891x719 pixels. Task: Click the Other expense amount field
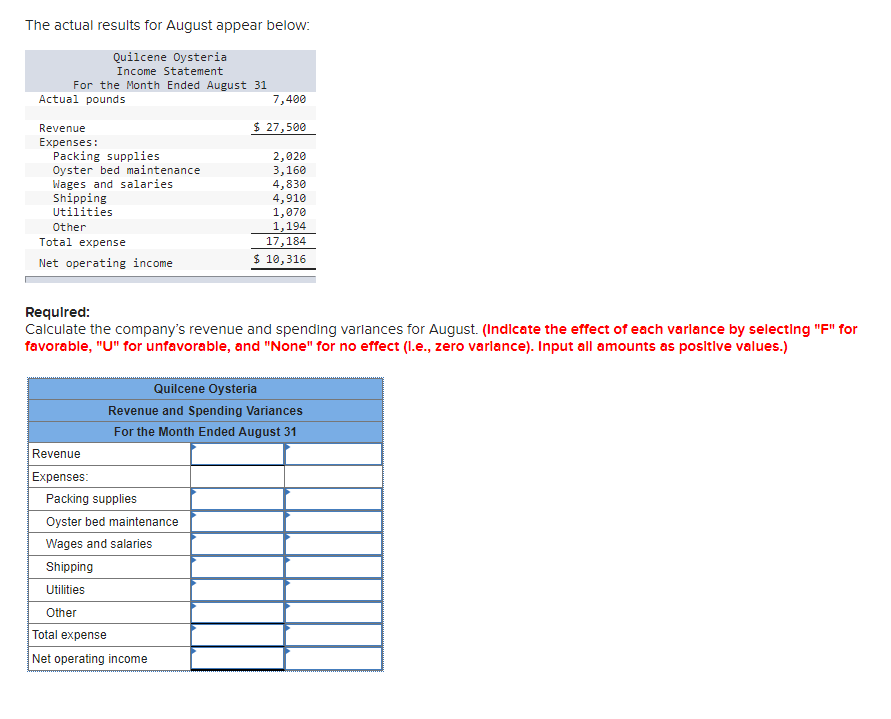[x=237, y=612]
